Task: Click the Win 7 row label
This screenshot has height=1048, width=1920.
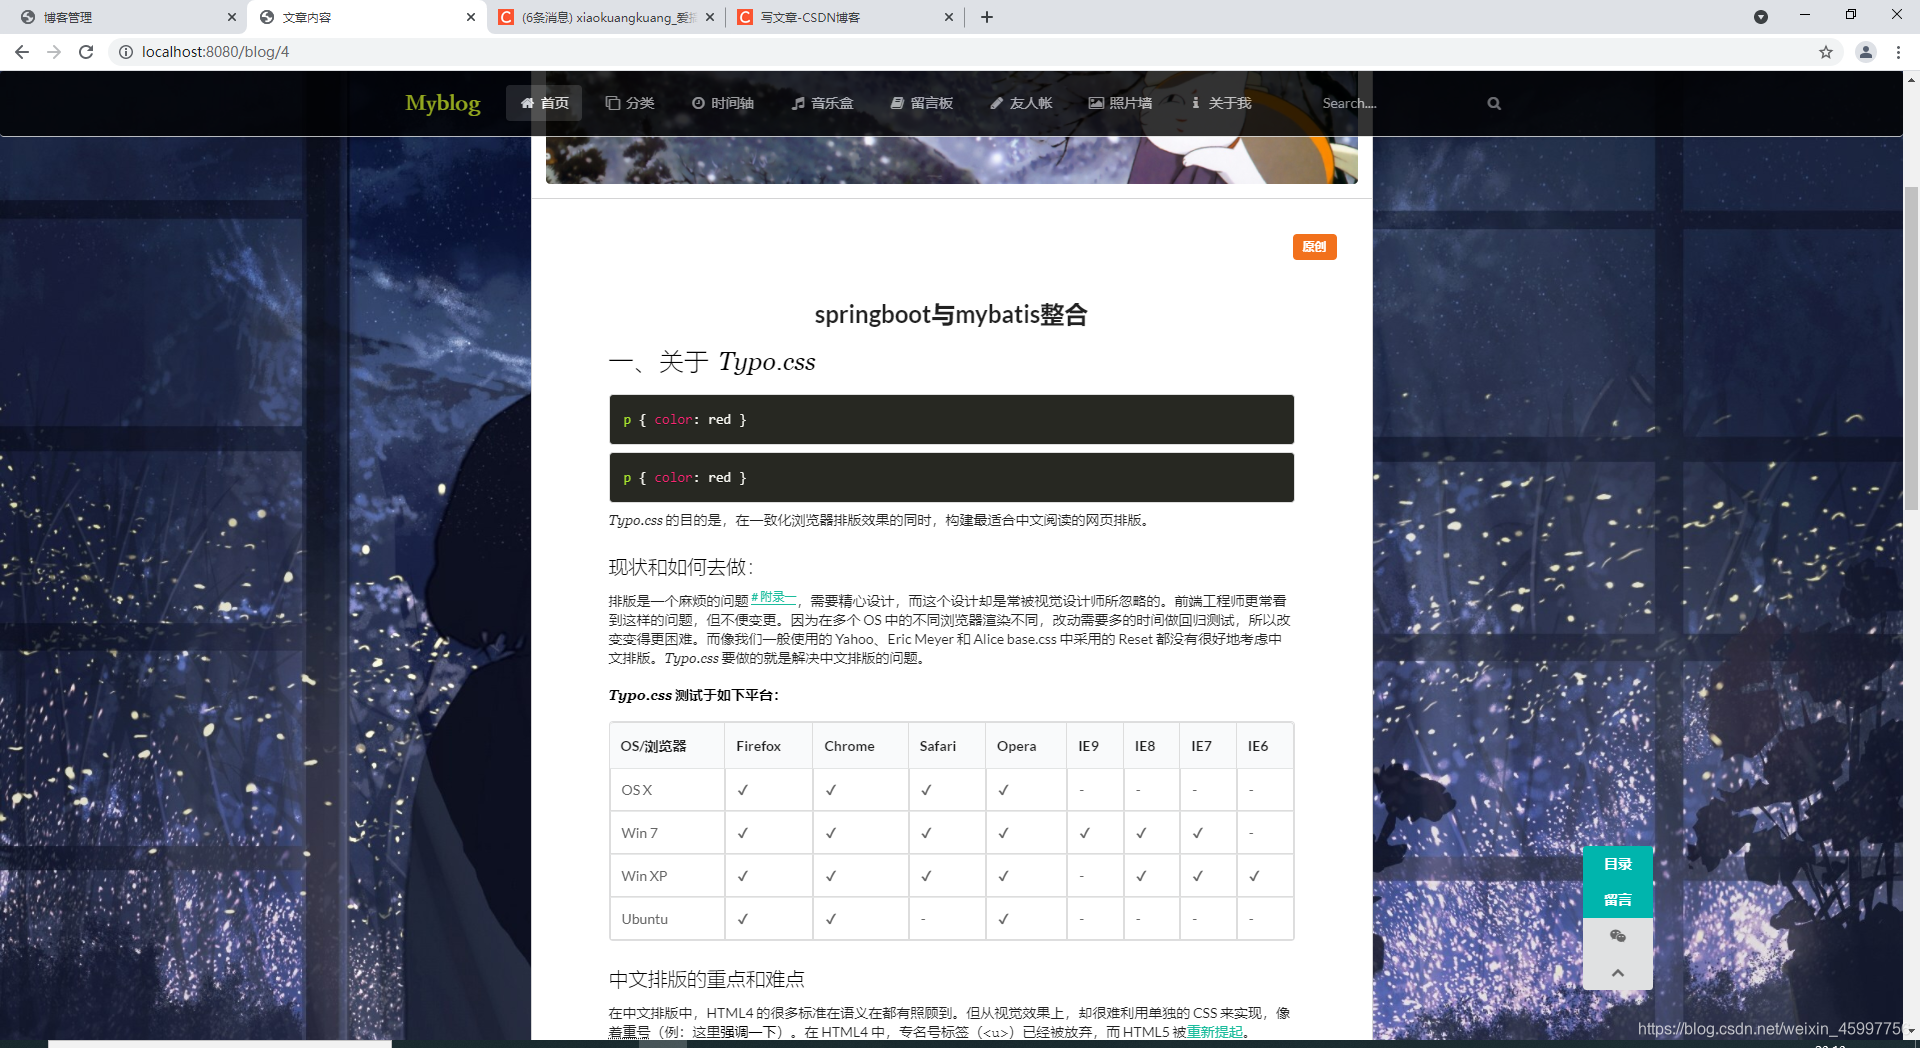Action: pos(639,833)
